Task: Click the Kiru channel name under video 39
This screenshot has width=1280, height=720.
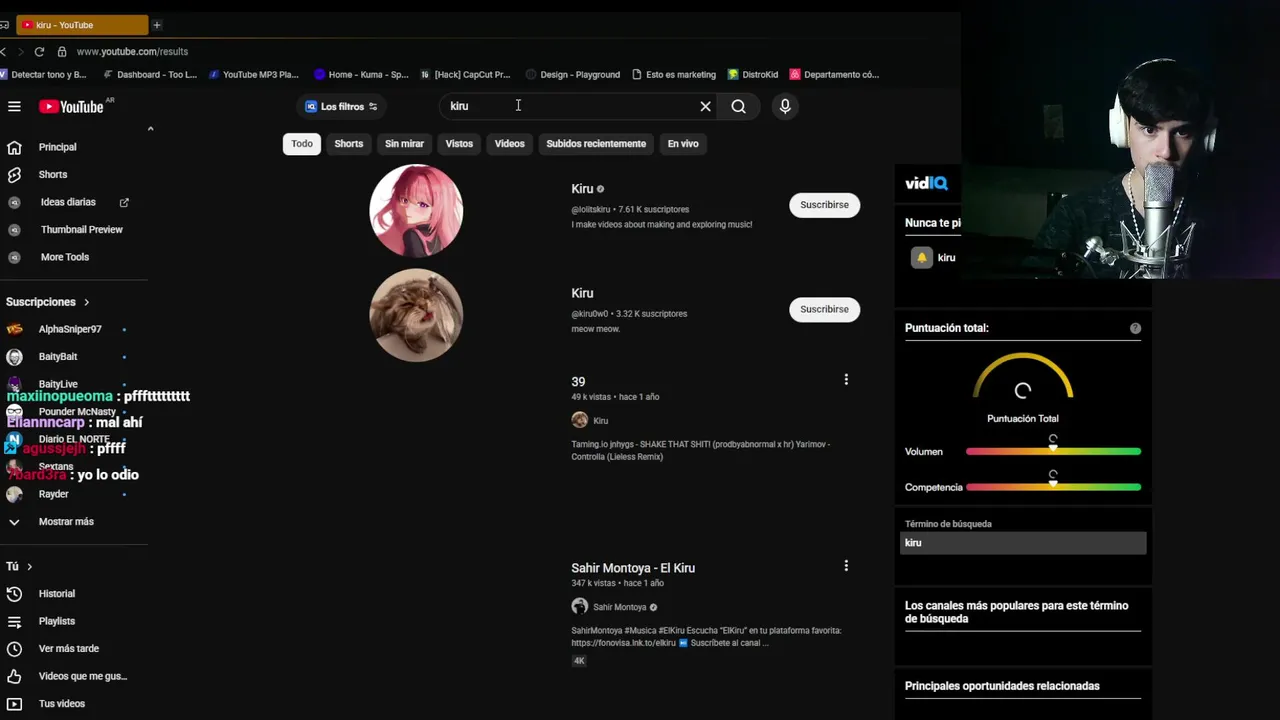Action: click(600, 421)
